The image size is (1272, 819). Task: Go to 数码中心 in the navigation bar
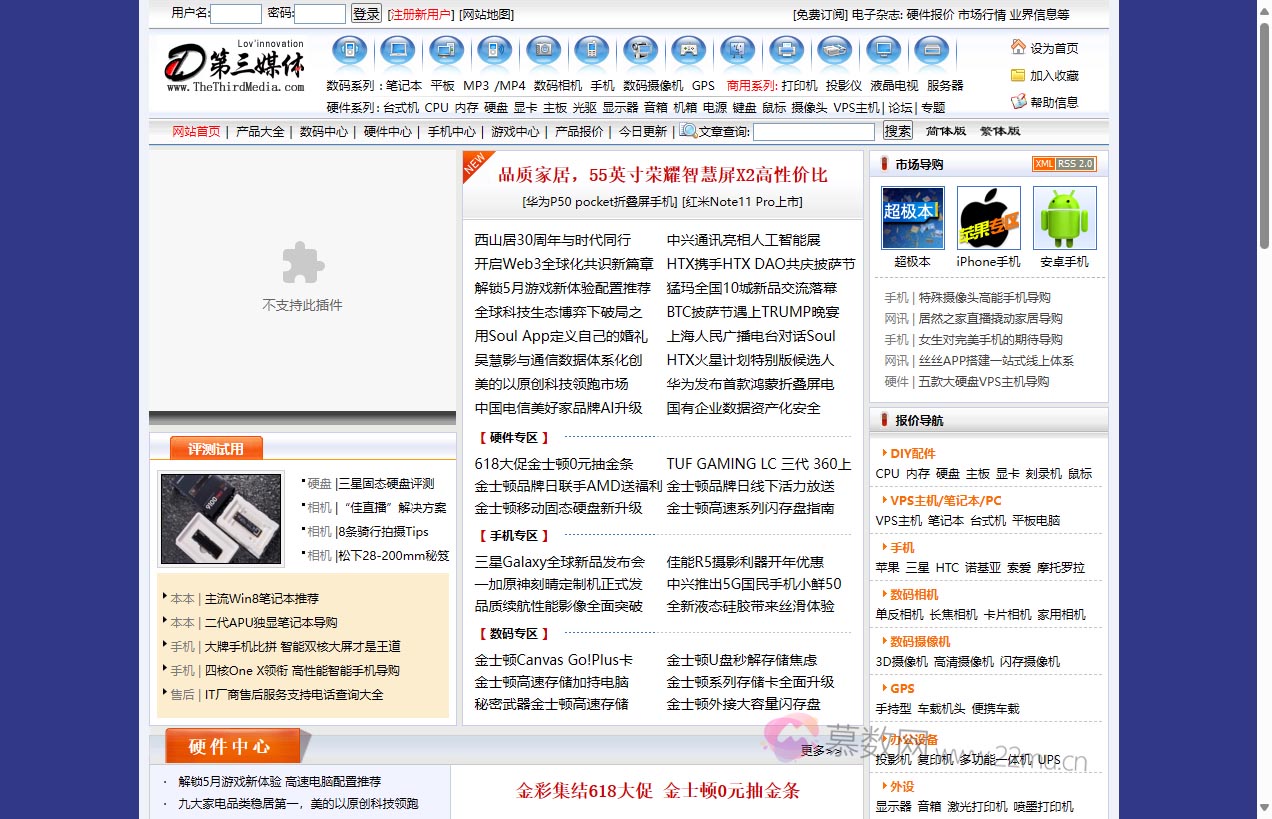pos(324,132)
